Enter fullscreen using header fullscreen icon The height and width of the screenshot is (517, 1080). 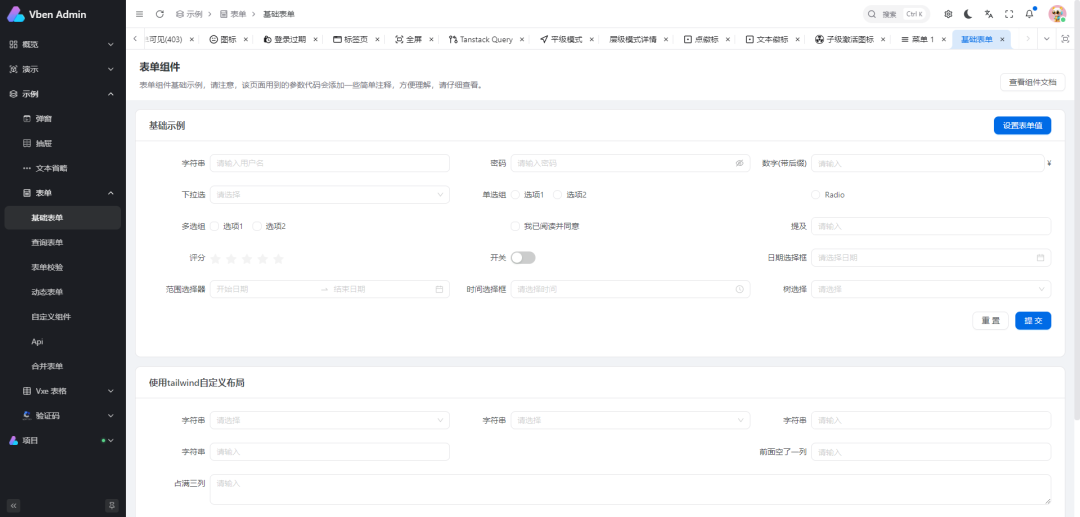1008,14
